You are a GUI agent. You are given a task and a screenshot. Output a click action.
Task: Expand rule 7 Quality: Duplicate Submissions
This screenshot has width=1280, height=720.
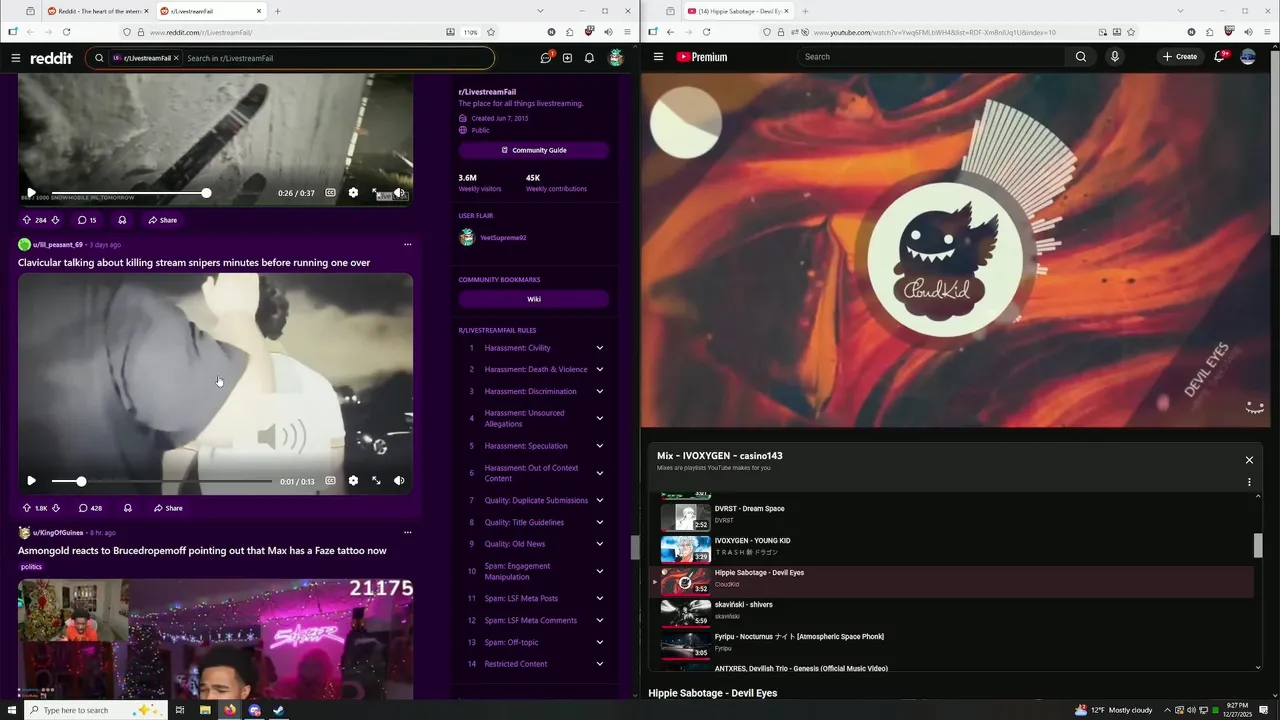click(534, 500)
